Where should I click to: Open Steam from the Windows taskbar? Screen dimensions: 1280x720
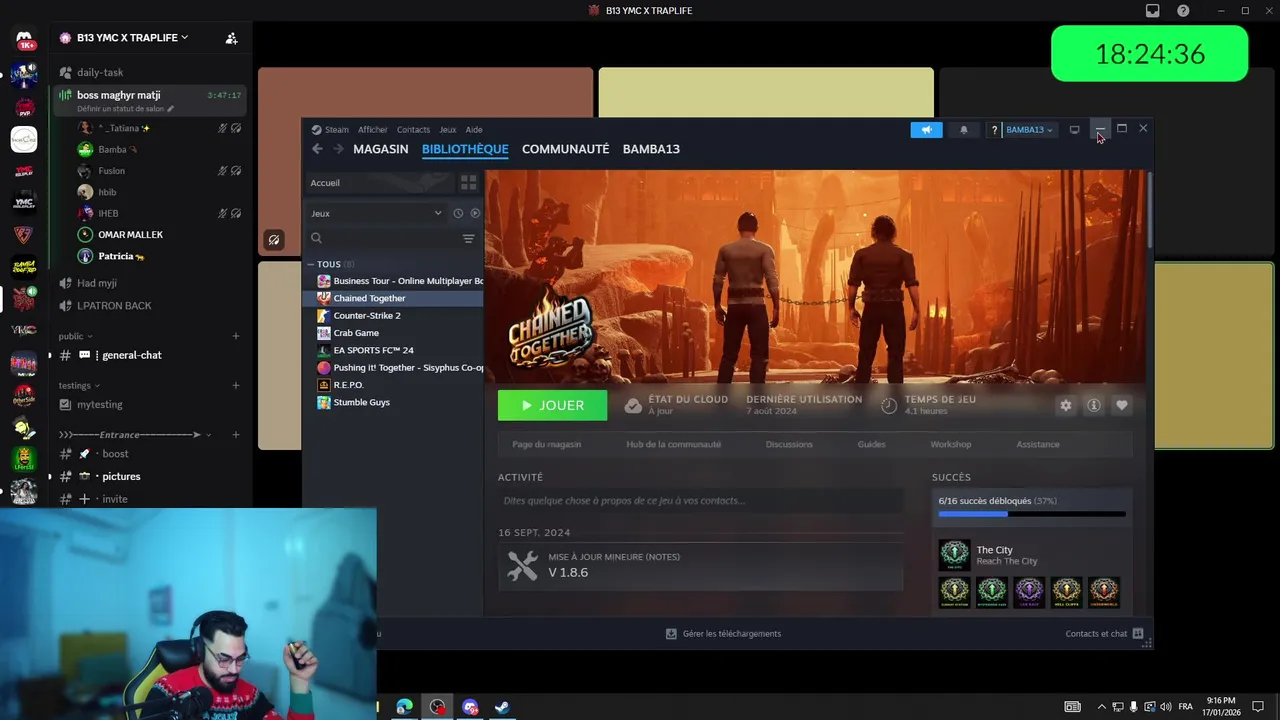click(x=502, y=707)
